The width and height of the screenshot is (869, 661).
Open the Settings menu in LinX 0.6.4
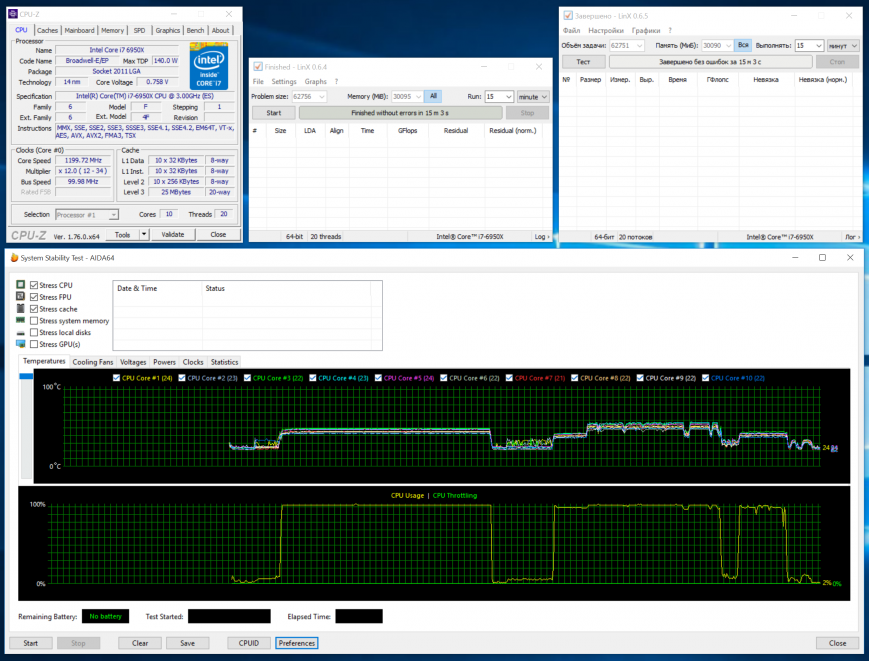pyautogui.click(x=284, y=81)
